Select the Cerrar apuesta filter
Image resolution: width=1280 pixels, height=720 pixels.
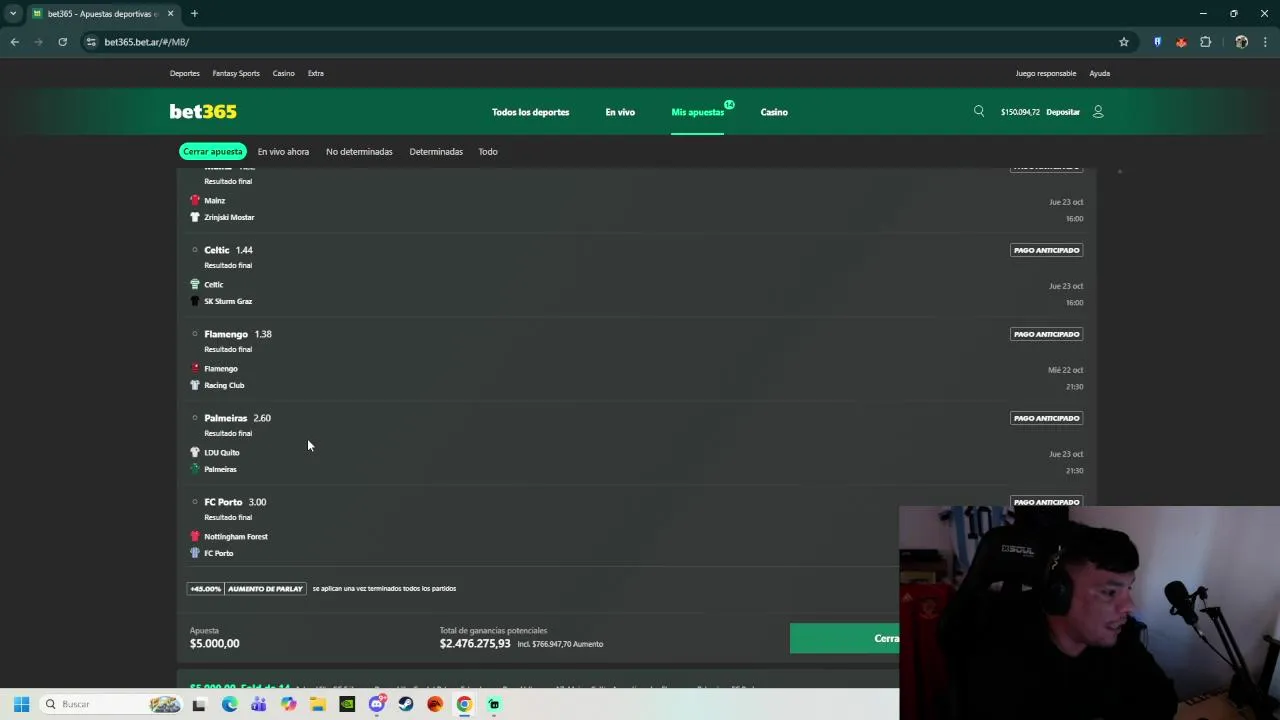click(212, 152)
